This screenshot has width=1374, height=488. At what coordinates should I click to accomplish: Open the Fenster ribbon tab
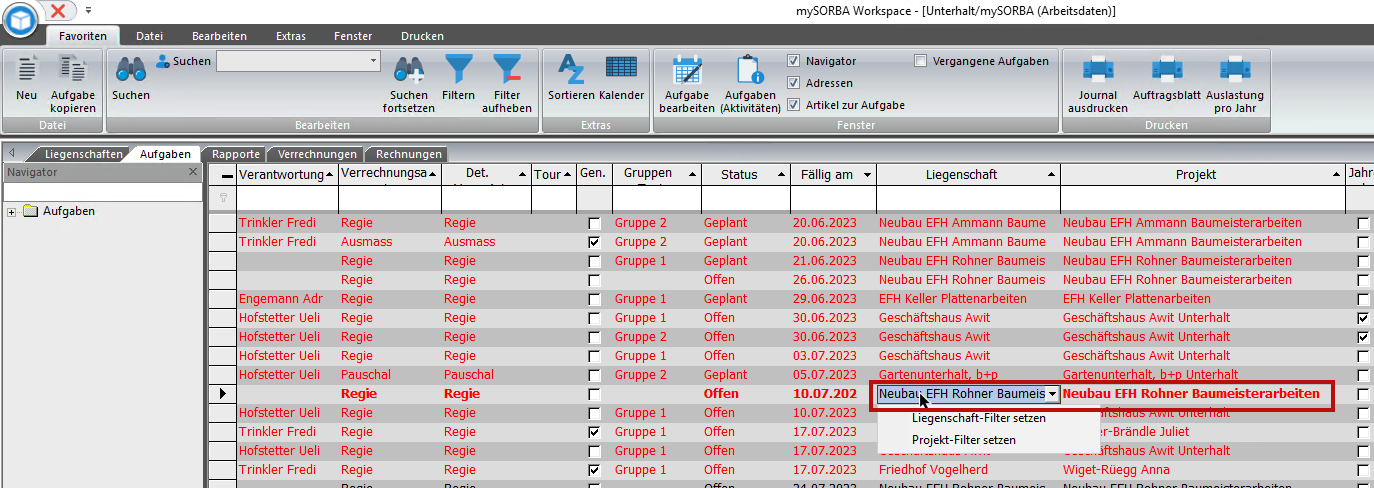[x=354, y=36]
